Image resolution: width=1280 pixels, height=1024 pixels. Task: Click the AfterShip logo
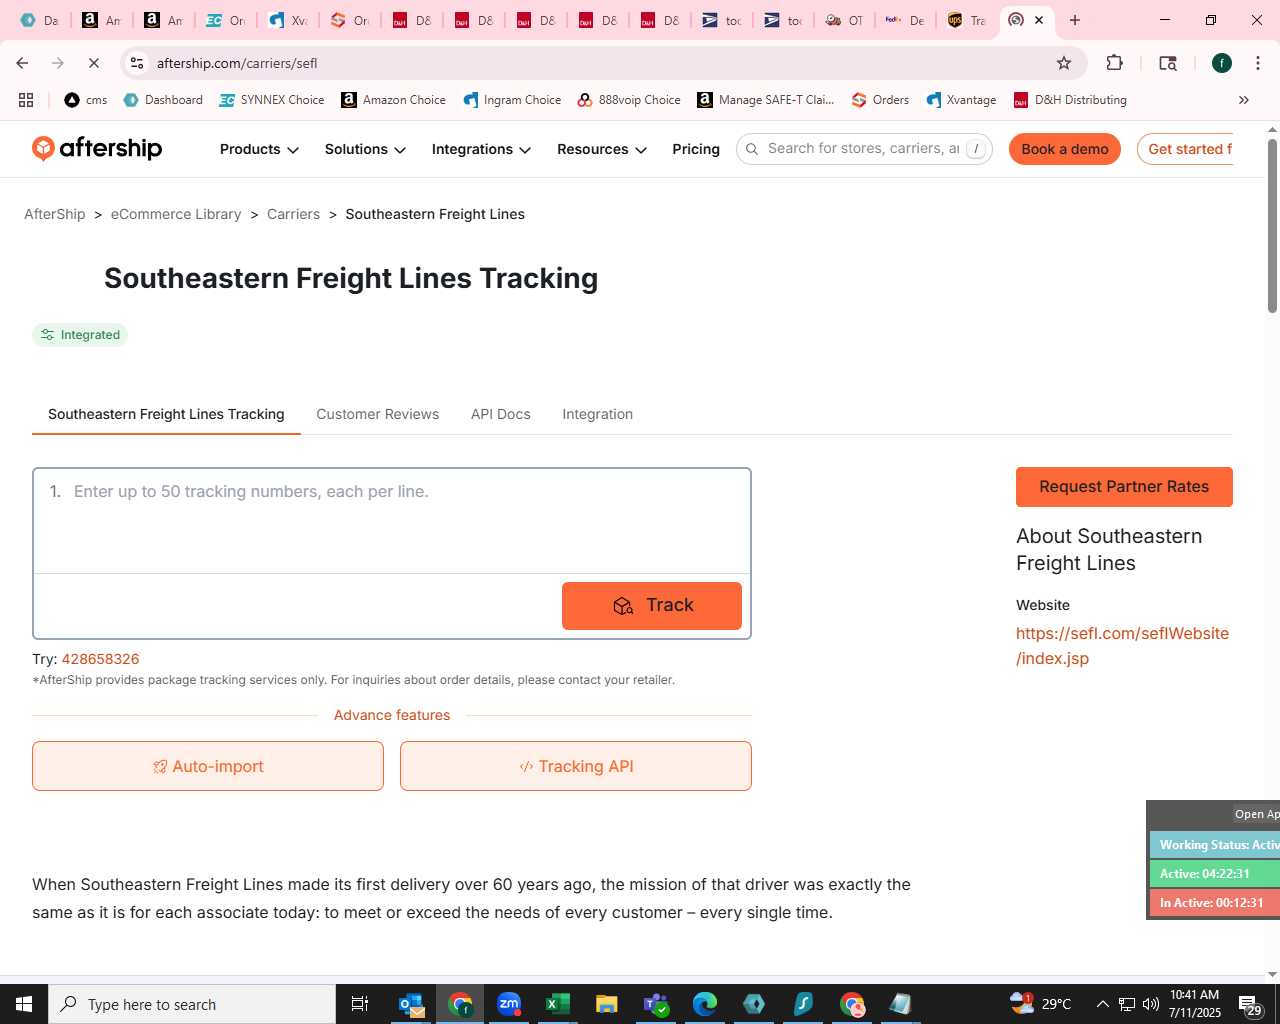(x=97, y=148)
